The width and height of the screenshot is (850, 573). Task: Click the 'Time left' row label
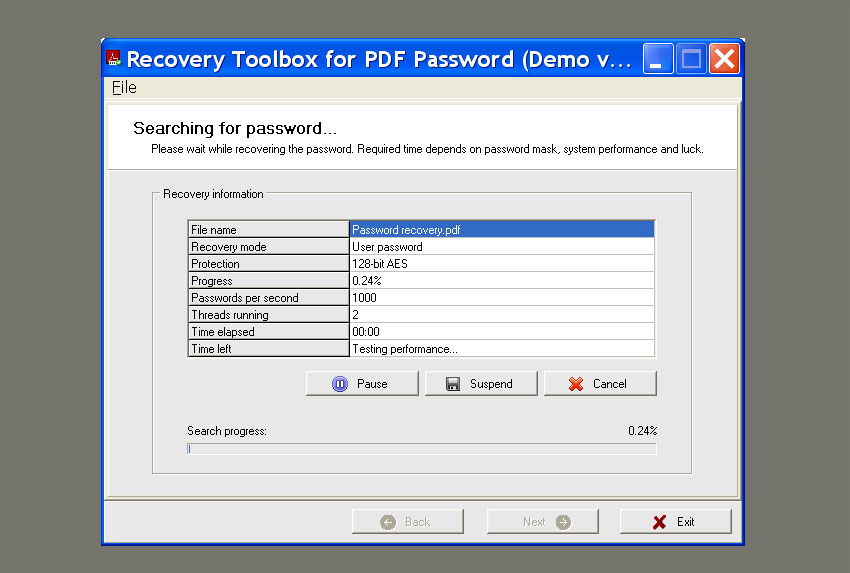(268, 349)
